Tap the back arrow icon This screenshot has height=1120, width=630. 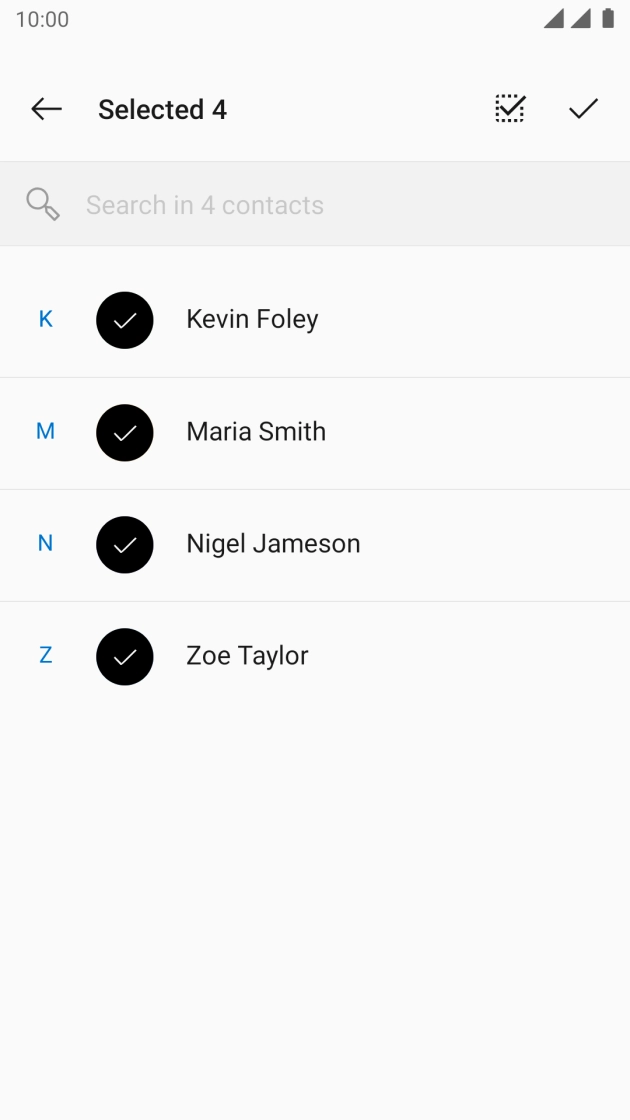[46, 109]
